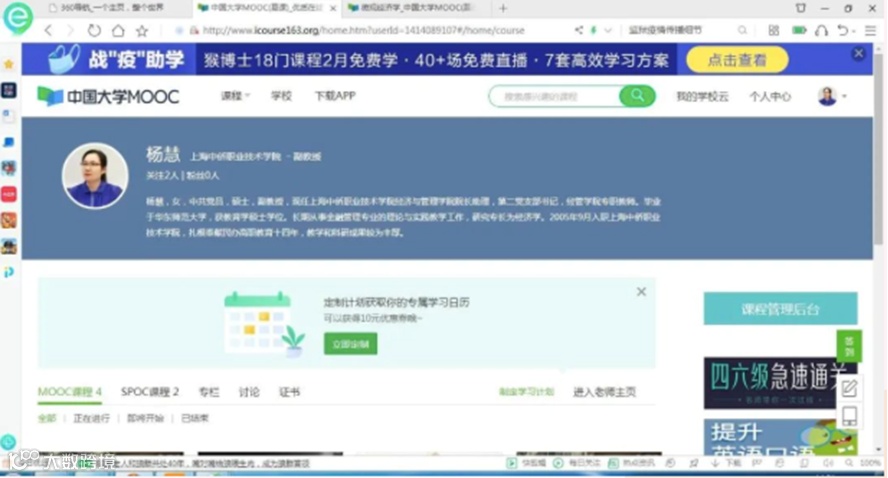The width and height of the screenshot is (888, 478).
Task: Click the red app icon in the left sidebar
Action: tap(9, 194)
